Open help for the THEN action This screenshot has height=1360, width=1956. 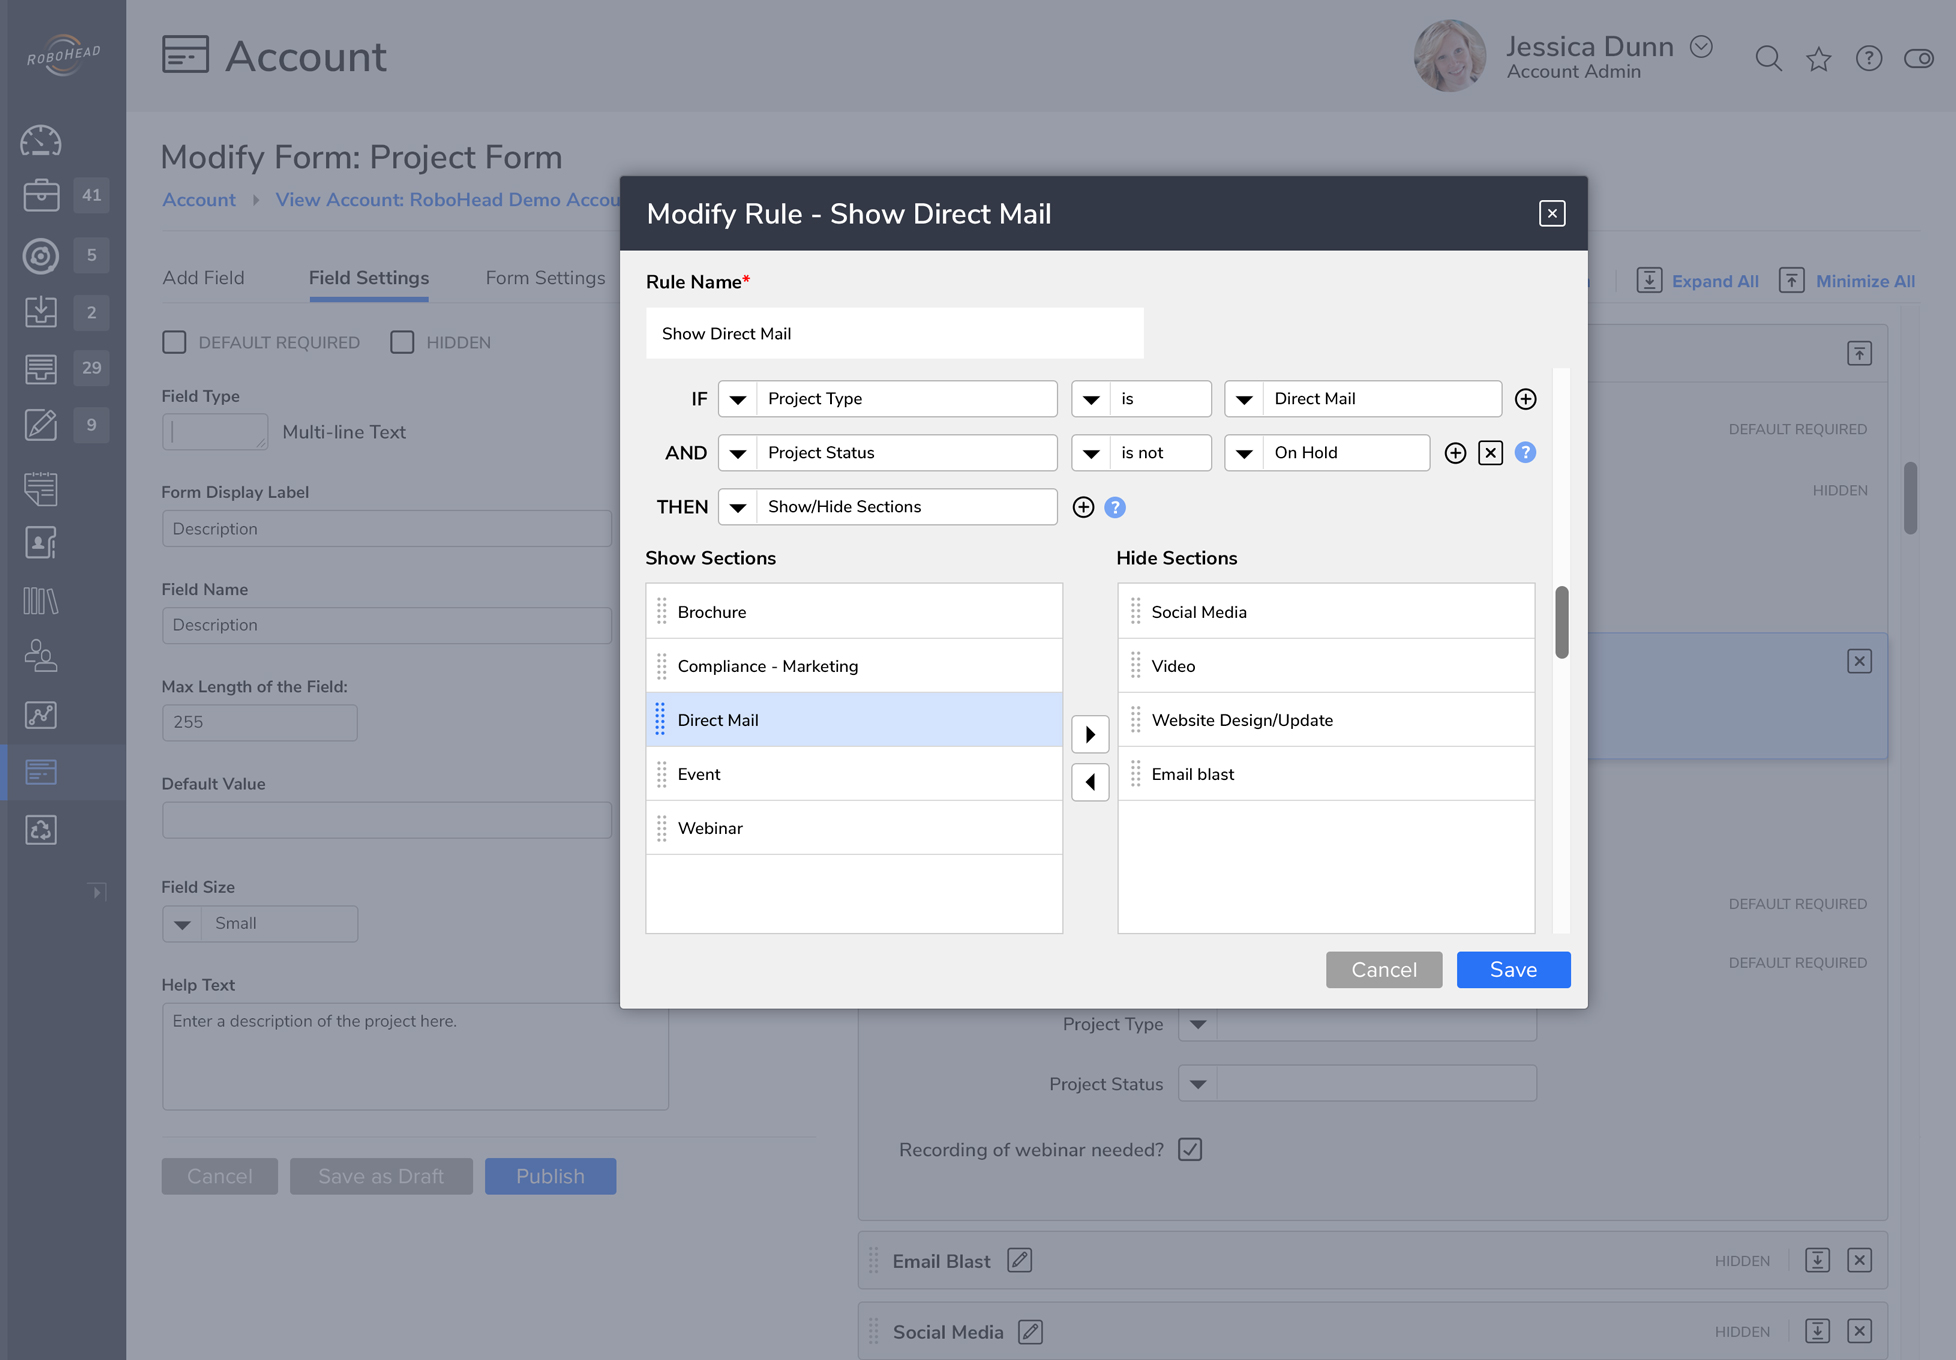pyautogui.click(x=1115, y=508)
